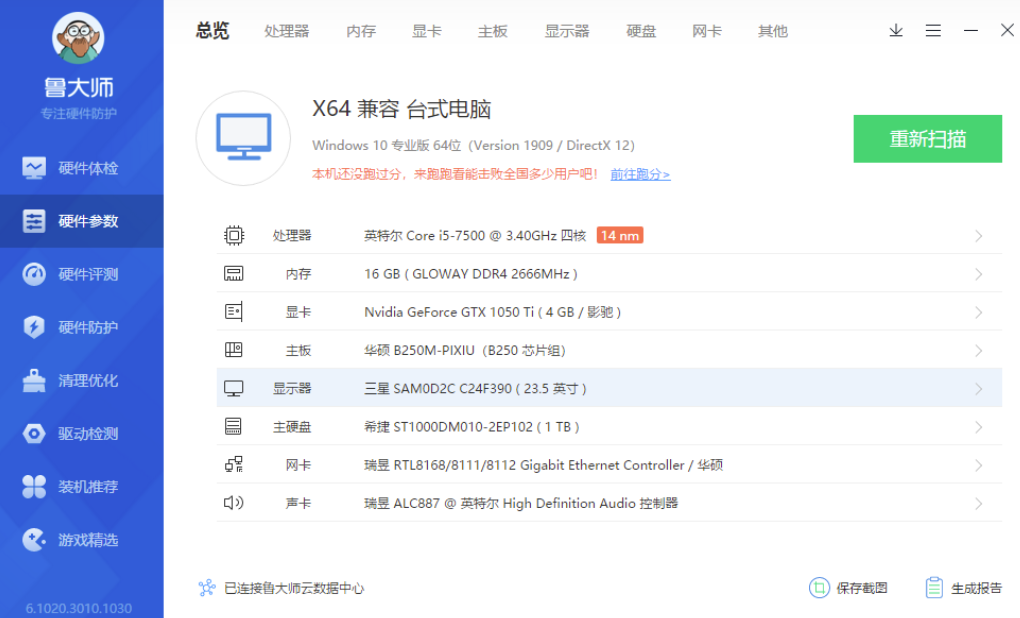The width and height of the screenshot is (1020, 618).
Task: Click Nvidia GeForce GTX 1050 Ti text
Action: [x=492, y=312]
